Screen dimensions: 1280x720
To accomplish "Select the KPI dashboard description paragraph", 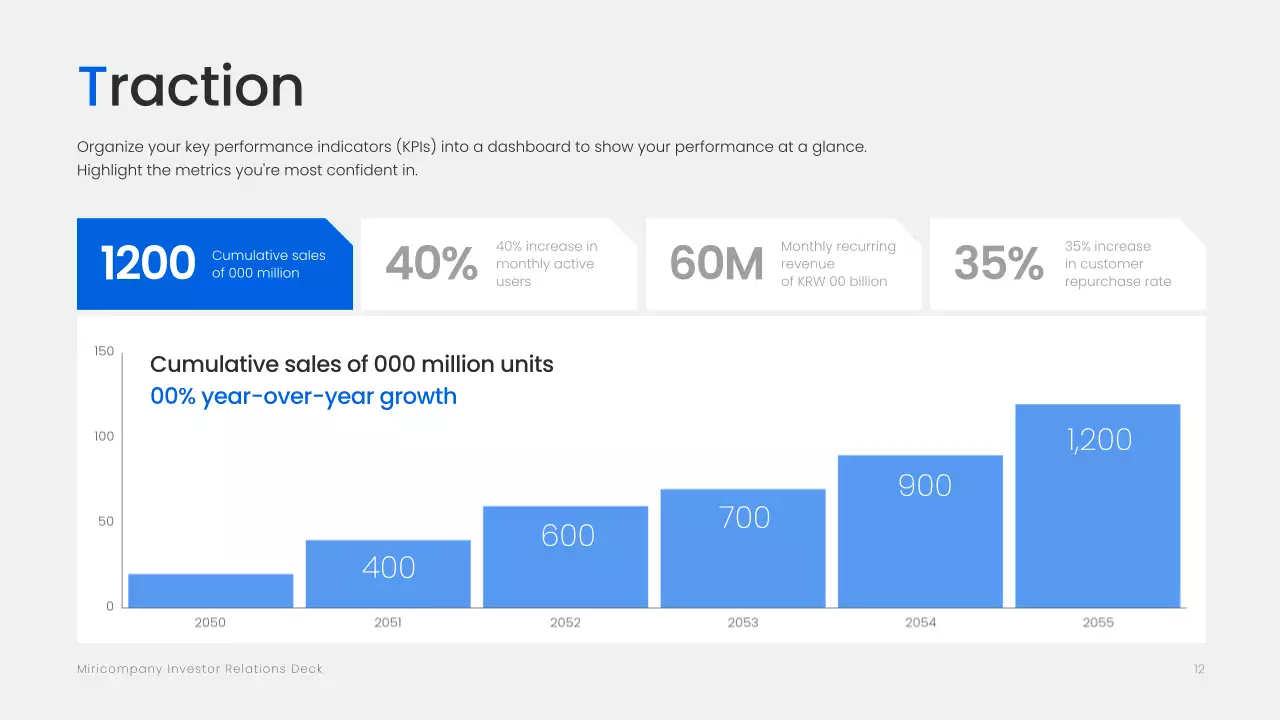I will point(471,157).
